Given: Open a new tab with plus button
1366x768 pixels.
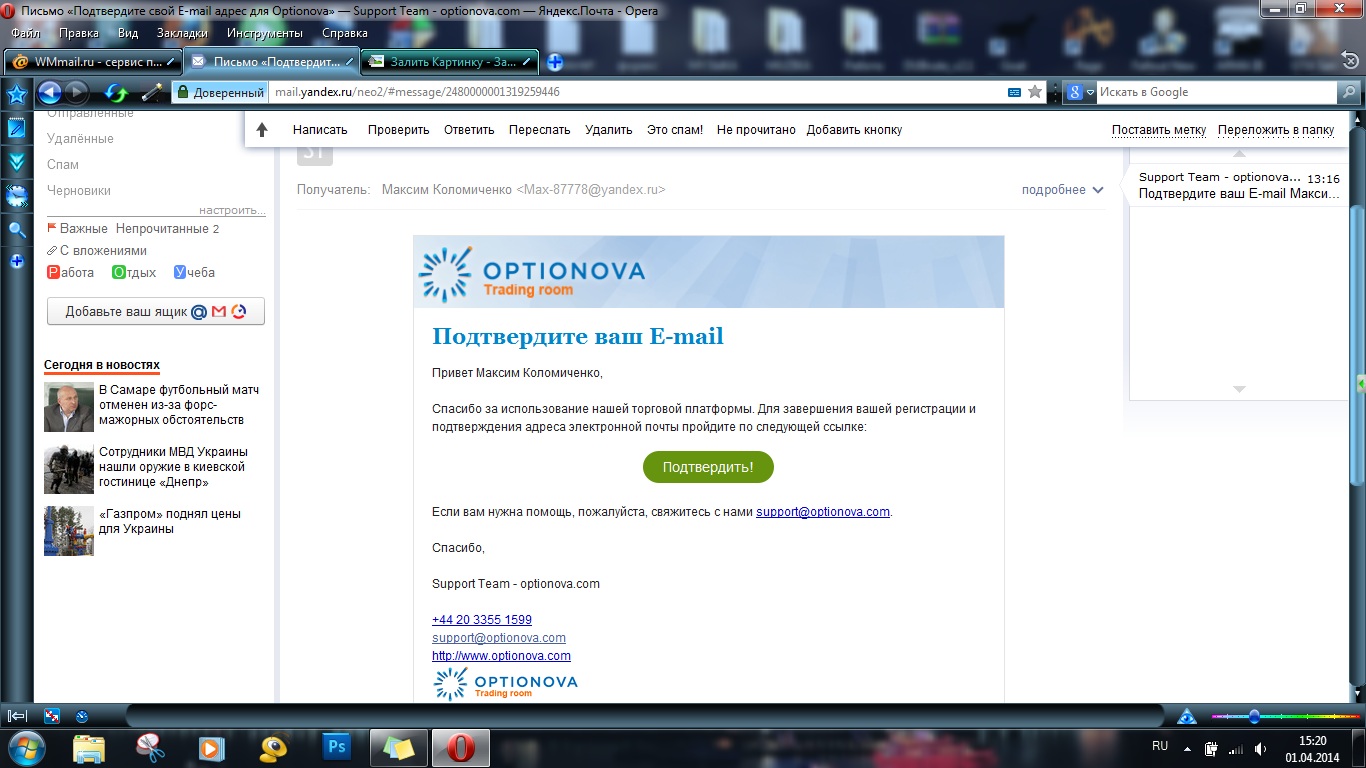Looking at the screenshot, I should point(555,62).
